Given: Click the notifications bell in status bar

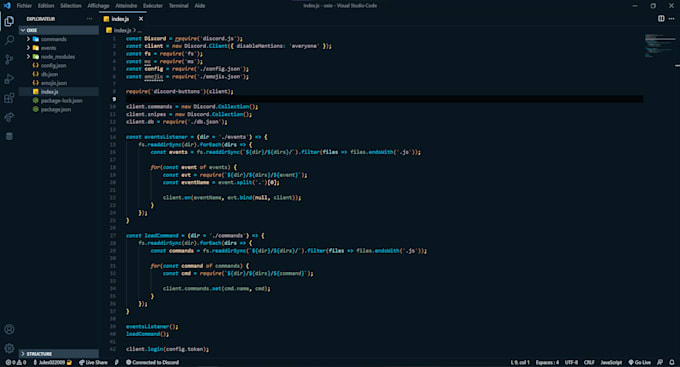Looking at the screenshot, I should 672,362.
